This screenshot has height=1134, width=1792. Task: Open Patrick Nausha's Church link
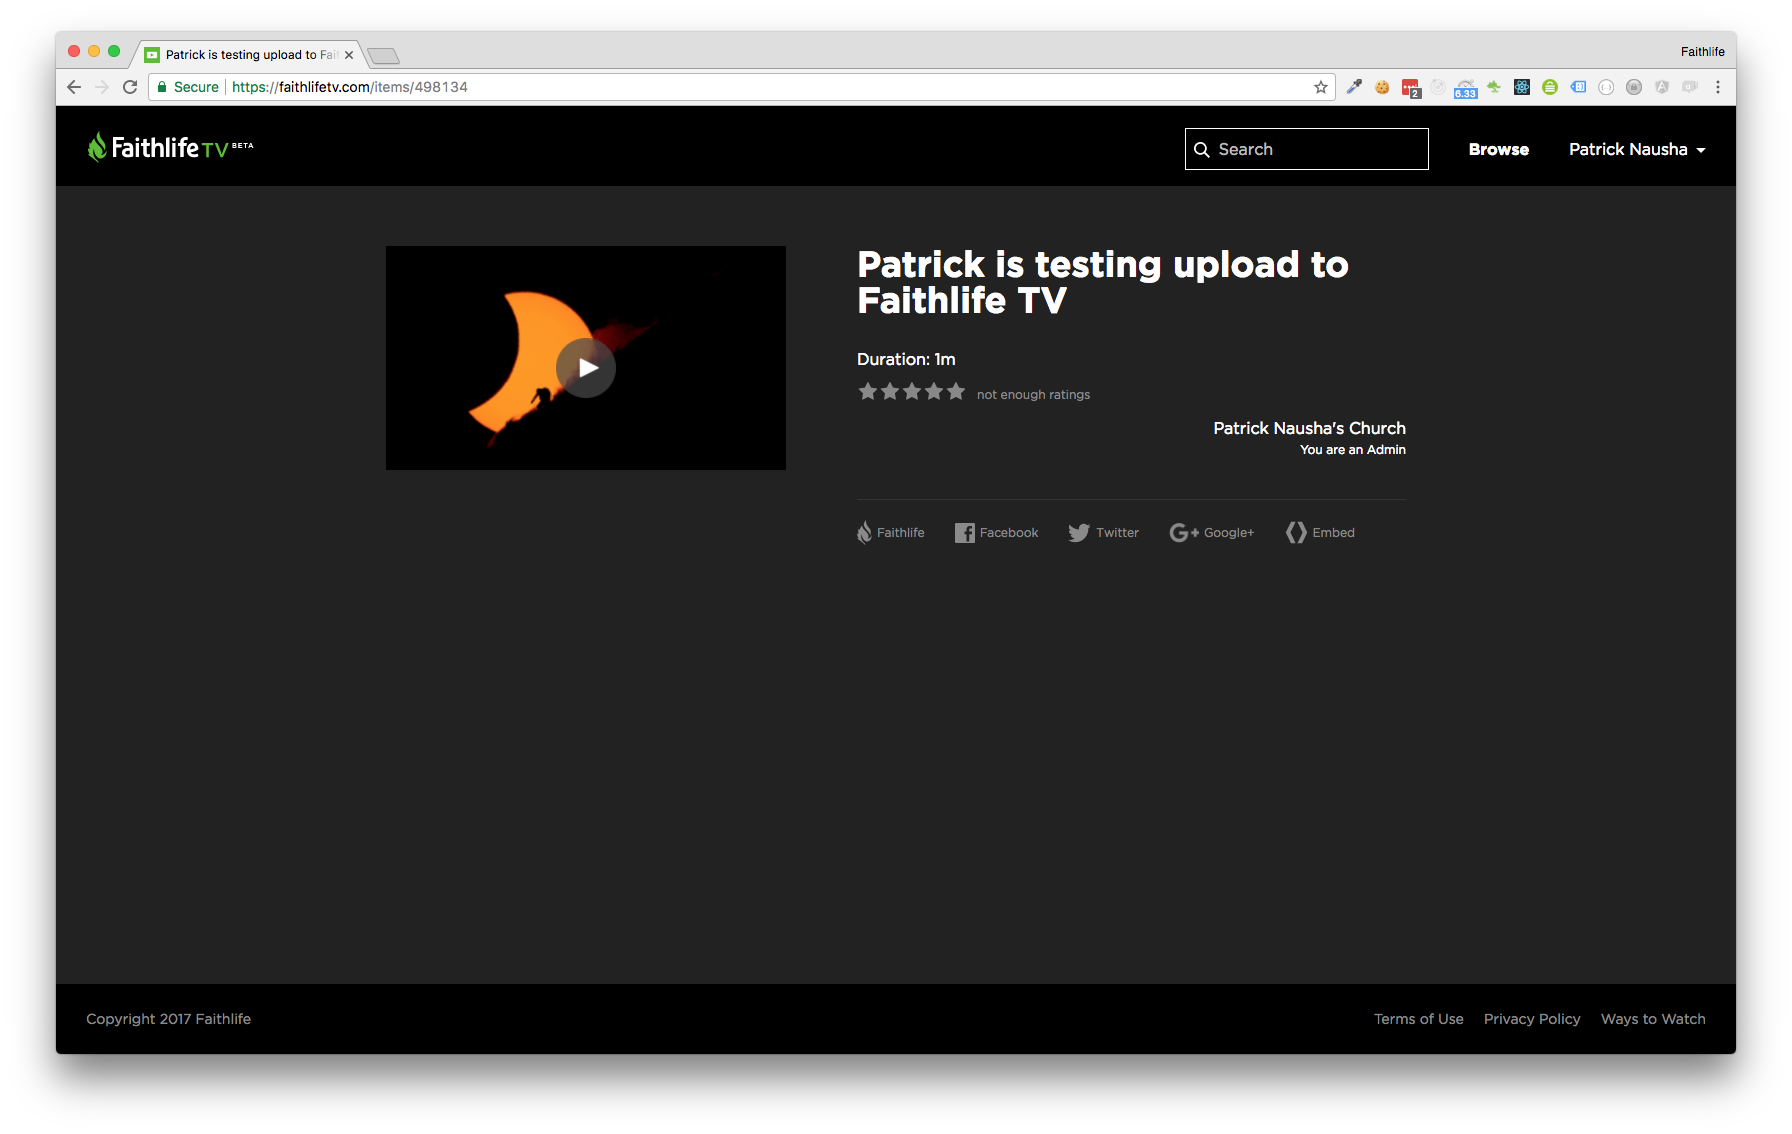point(1309,428)
